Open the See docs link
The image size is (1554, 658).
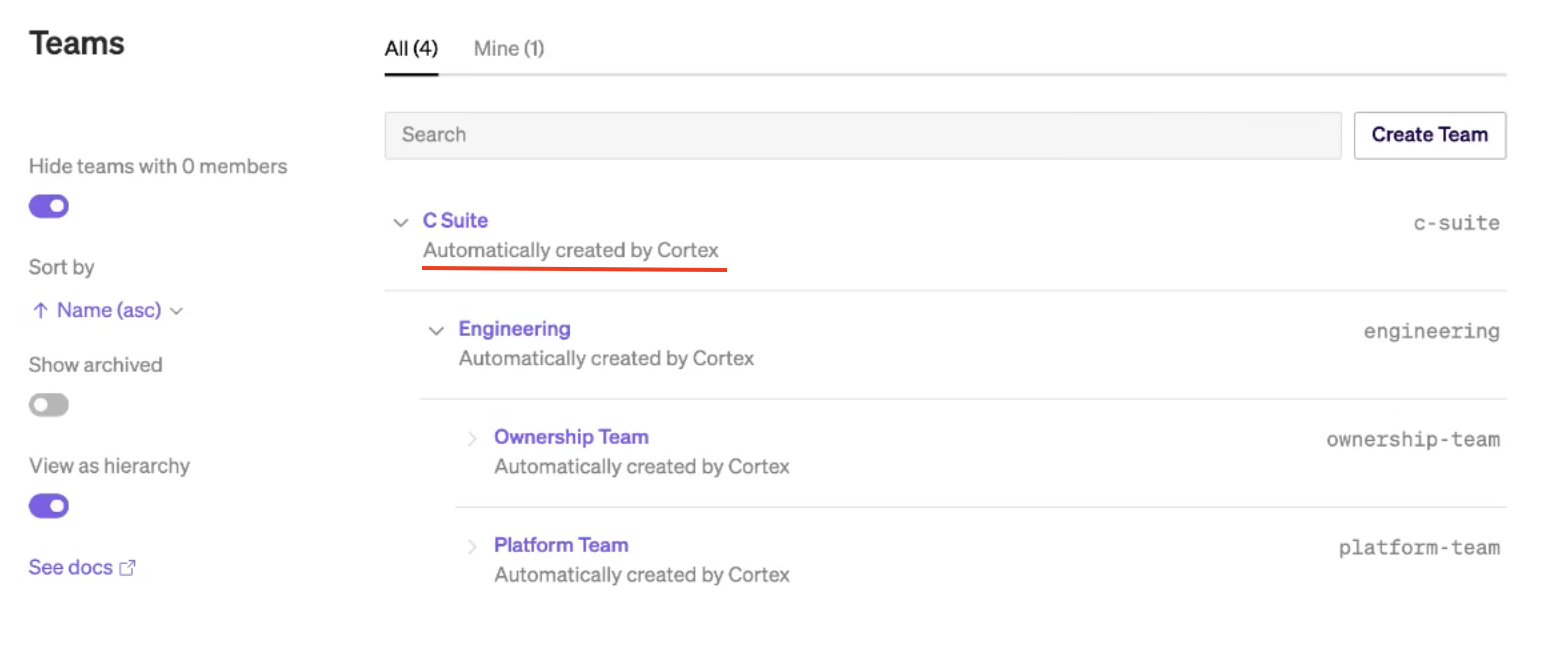pos(70,568)
